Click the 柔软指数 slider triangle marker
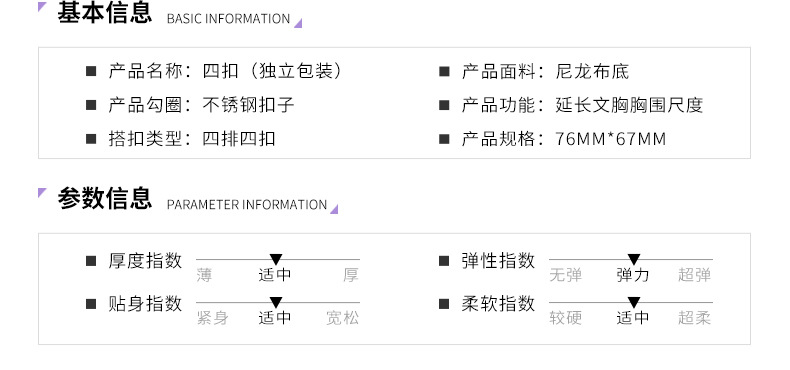Image resolution: width=790 pixels, height=370 pixels. pos(634,302)
